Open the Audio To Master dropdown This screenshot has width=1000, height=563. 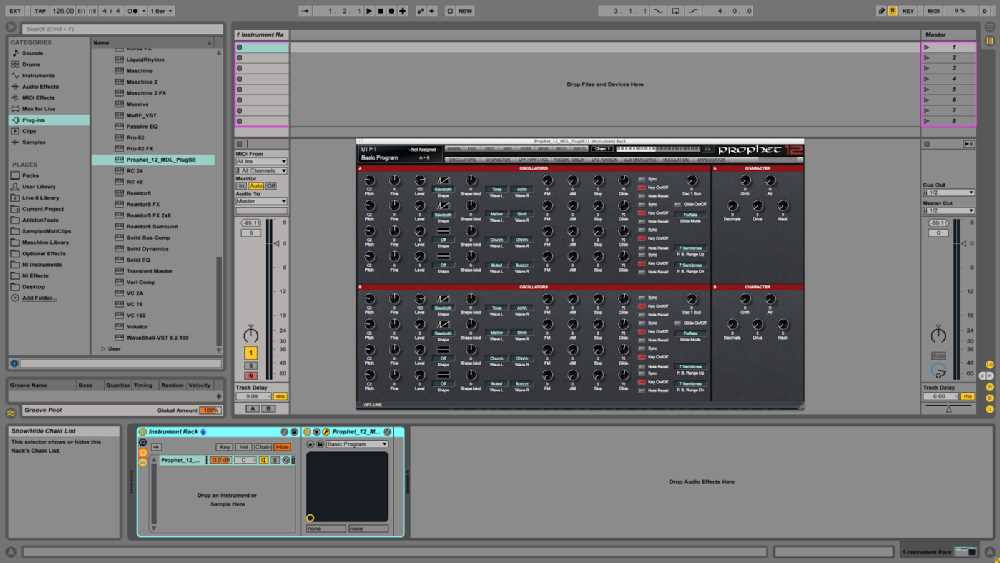(261, 201)
